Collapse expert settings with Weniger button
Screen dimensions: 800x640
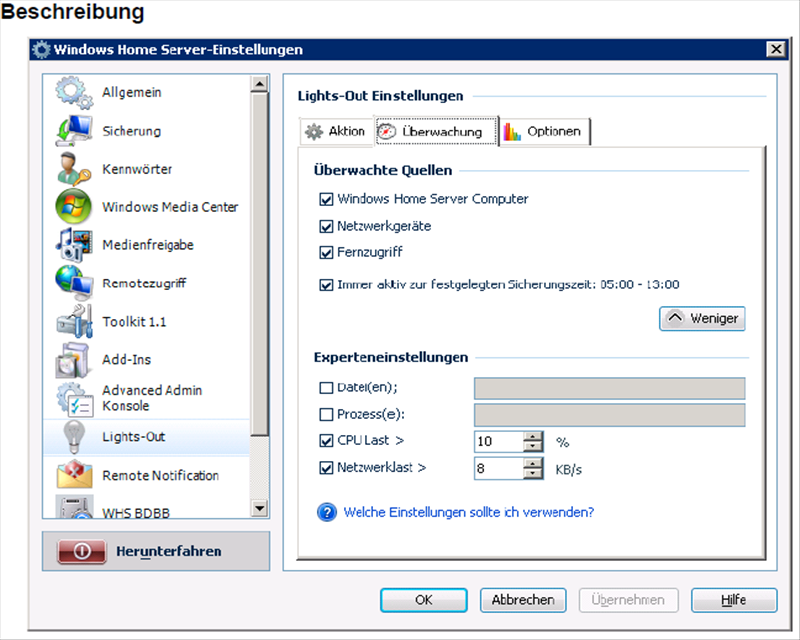[x=702, y=318]
